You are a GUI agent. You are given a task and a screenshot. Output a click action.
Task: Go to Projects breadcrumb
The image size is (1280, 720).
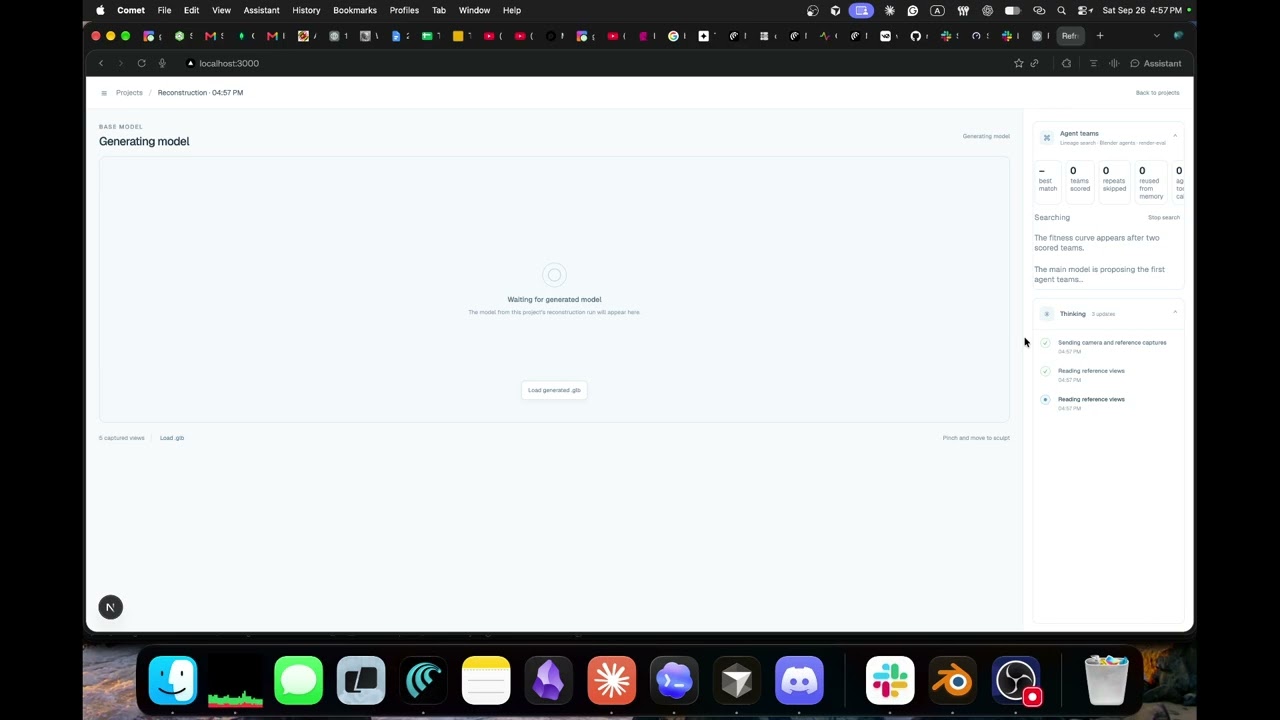[x=129, y=93]
